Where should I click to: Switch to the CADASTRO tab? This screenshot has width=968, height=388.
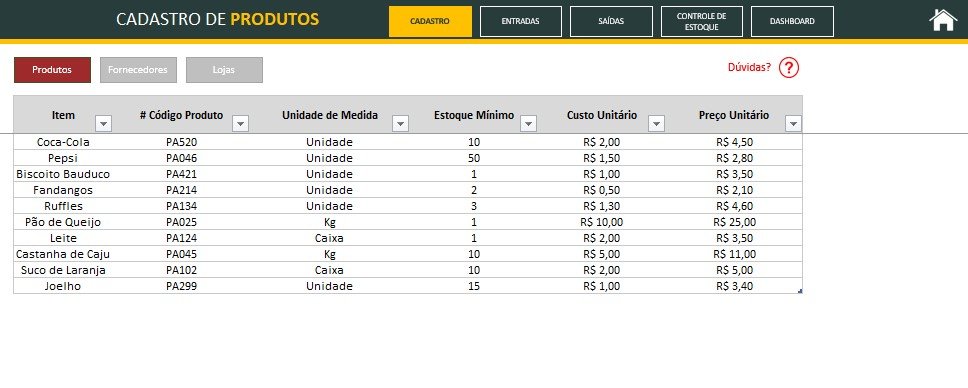click(430, 22)
